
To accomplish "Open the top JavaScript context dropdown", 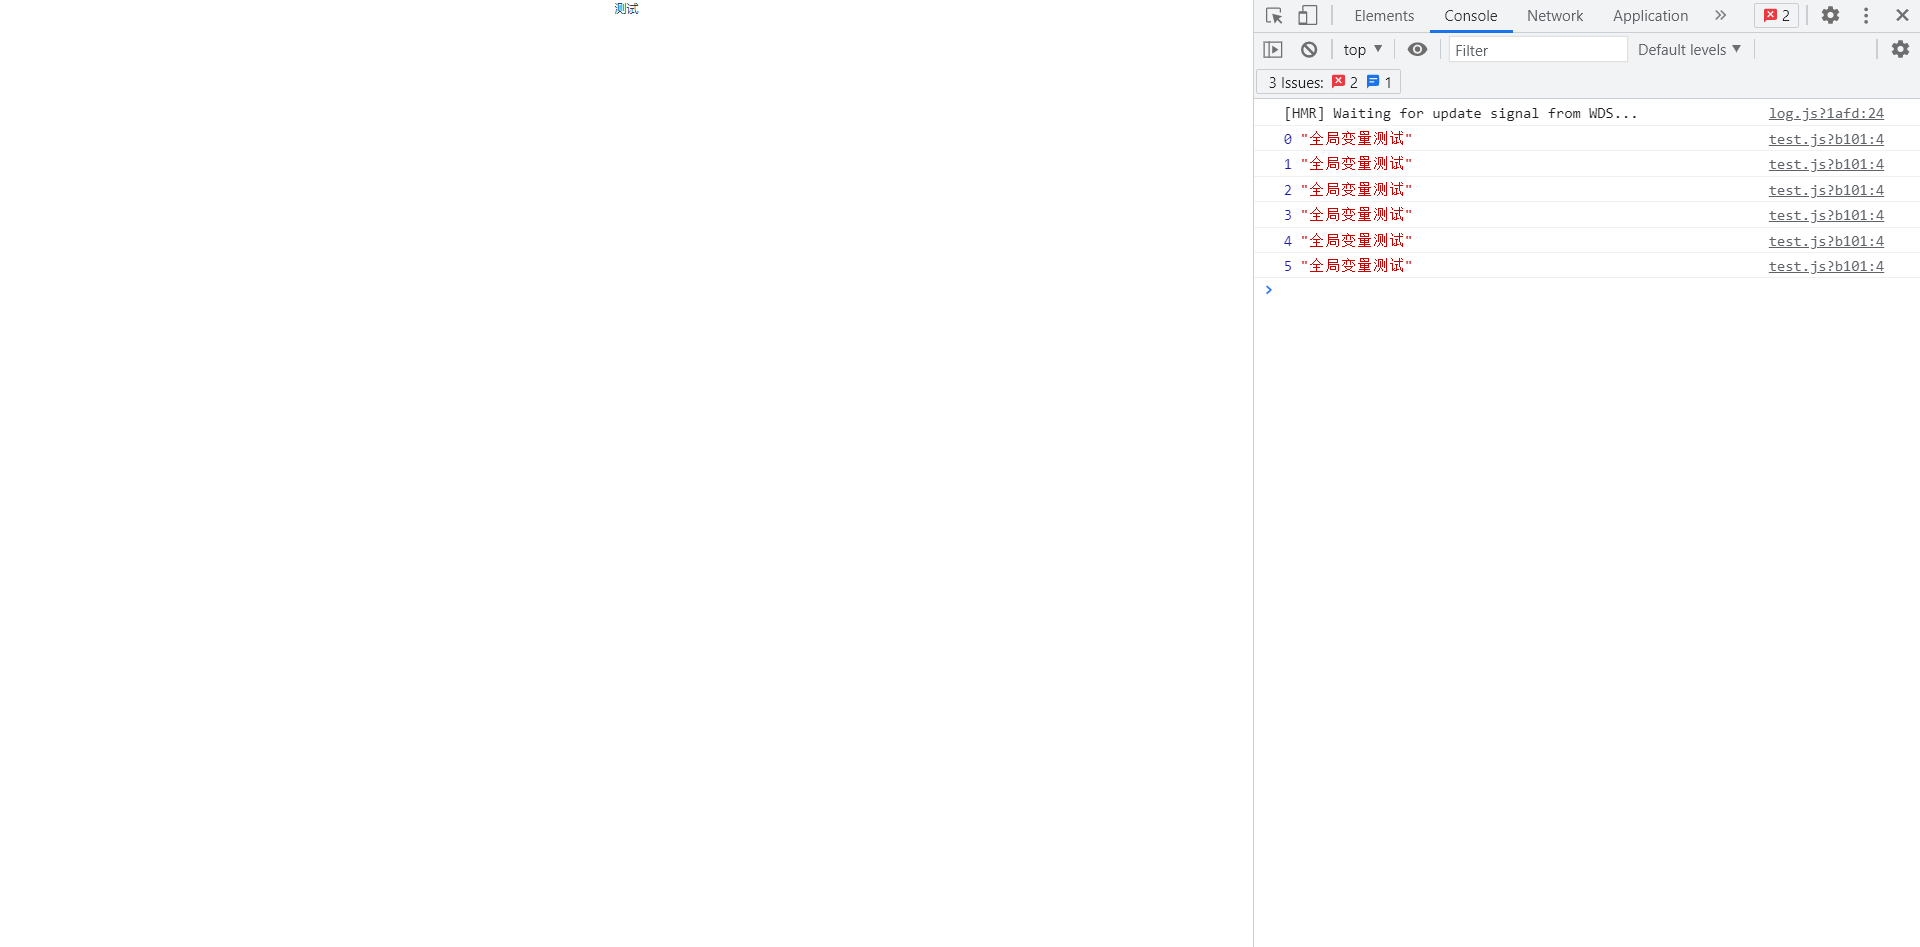I will (1362, 49).
